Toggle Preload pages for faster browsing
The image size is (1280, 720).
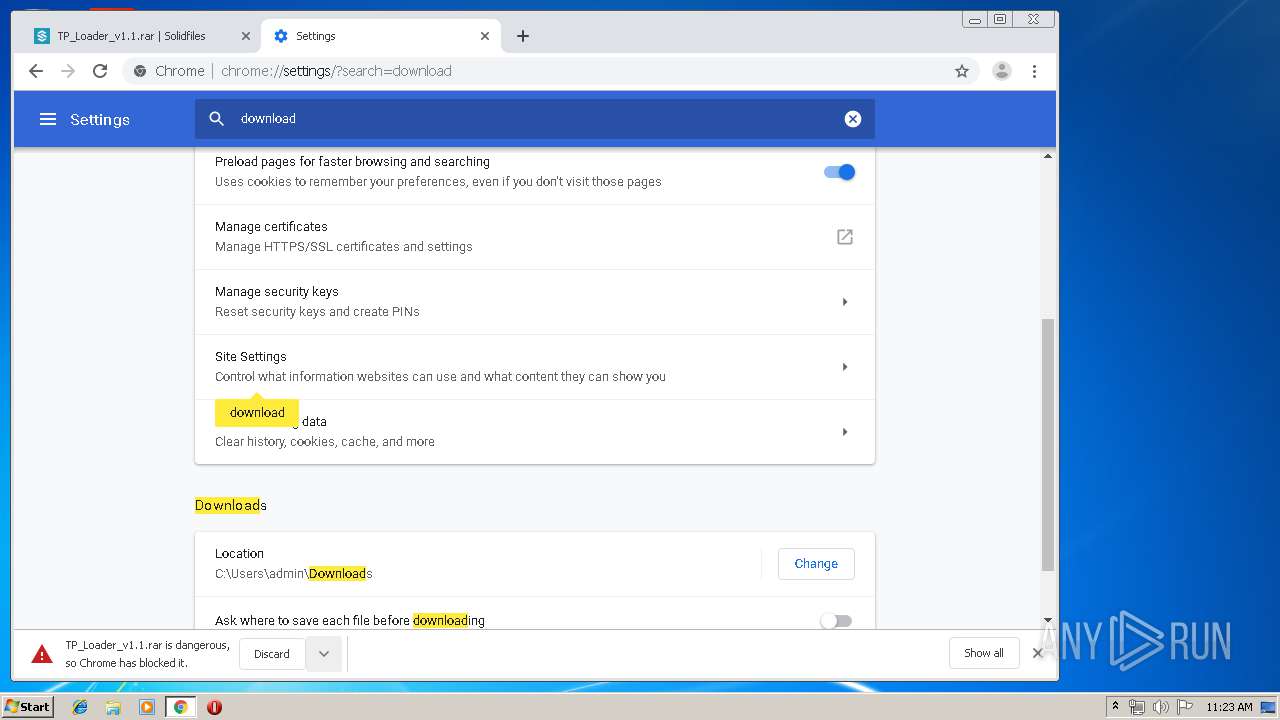pyautogui.click(x=839, y=172)
